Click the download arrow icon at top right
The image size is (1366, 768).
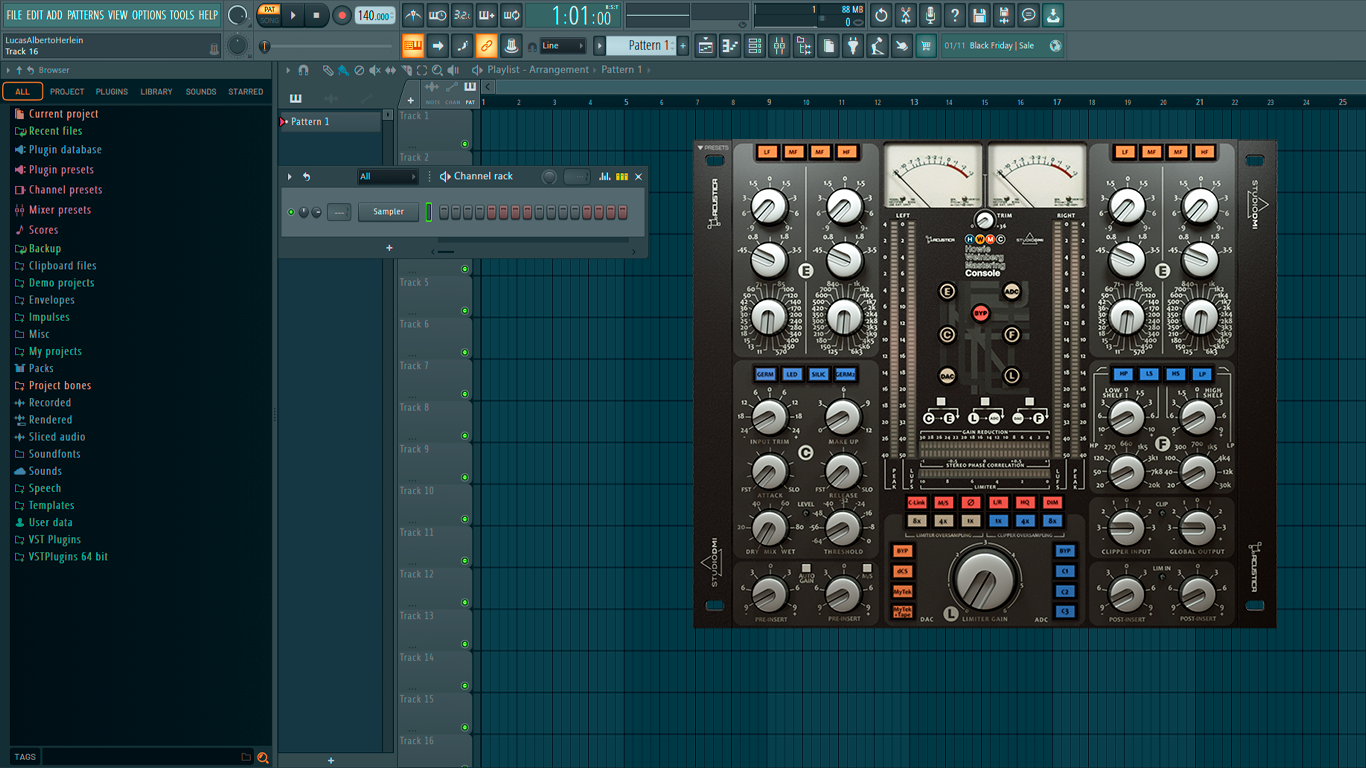1053,15
